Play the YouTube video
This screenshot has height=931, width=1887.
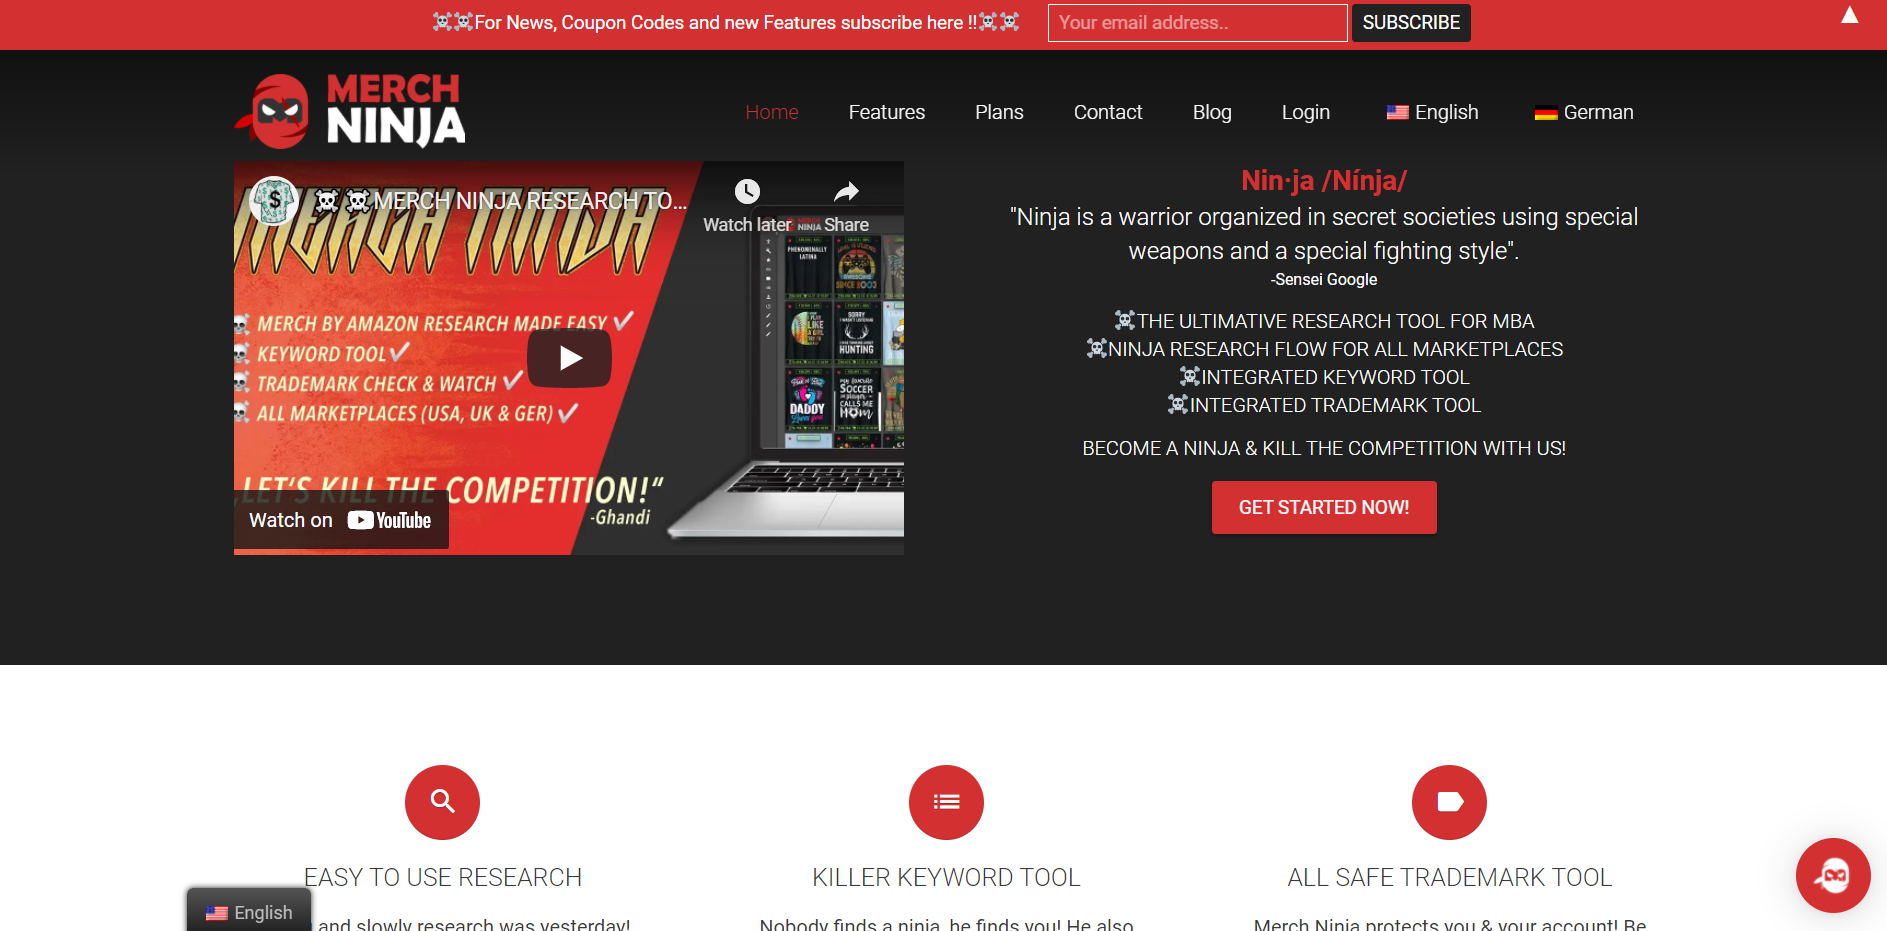click(569, 358)
